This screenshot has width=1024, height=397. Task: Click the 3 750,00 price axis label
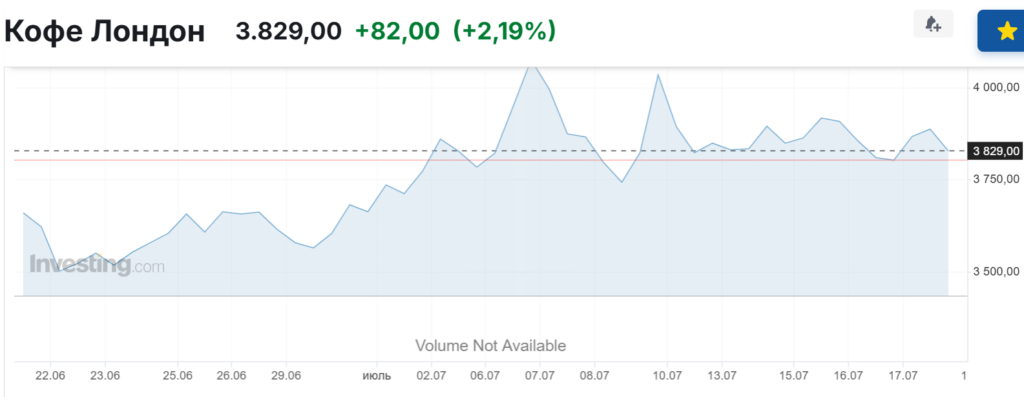(x=996, y=180)
